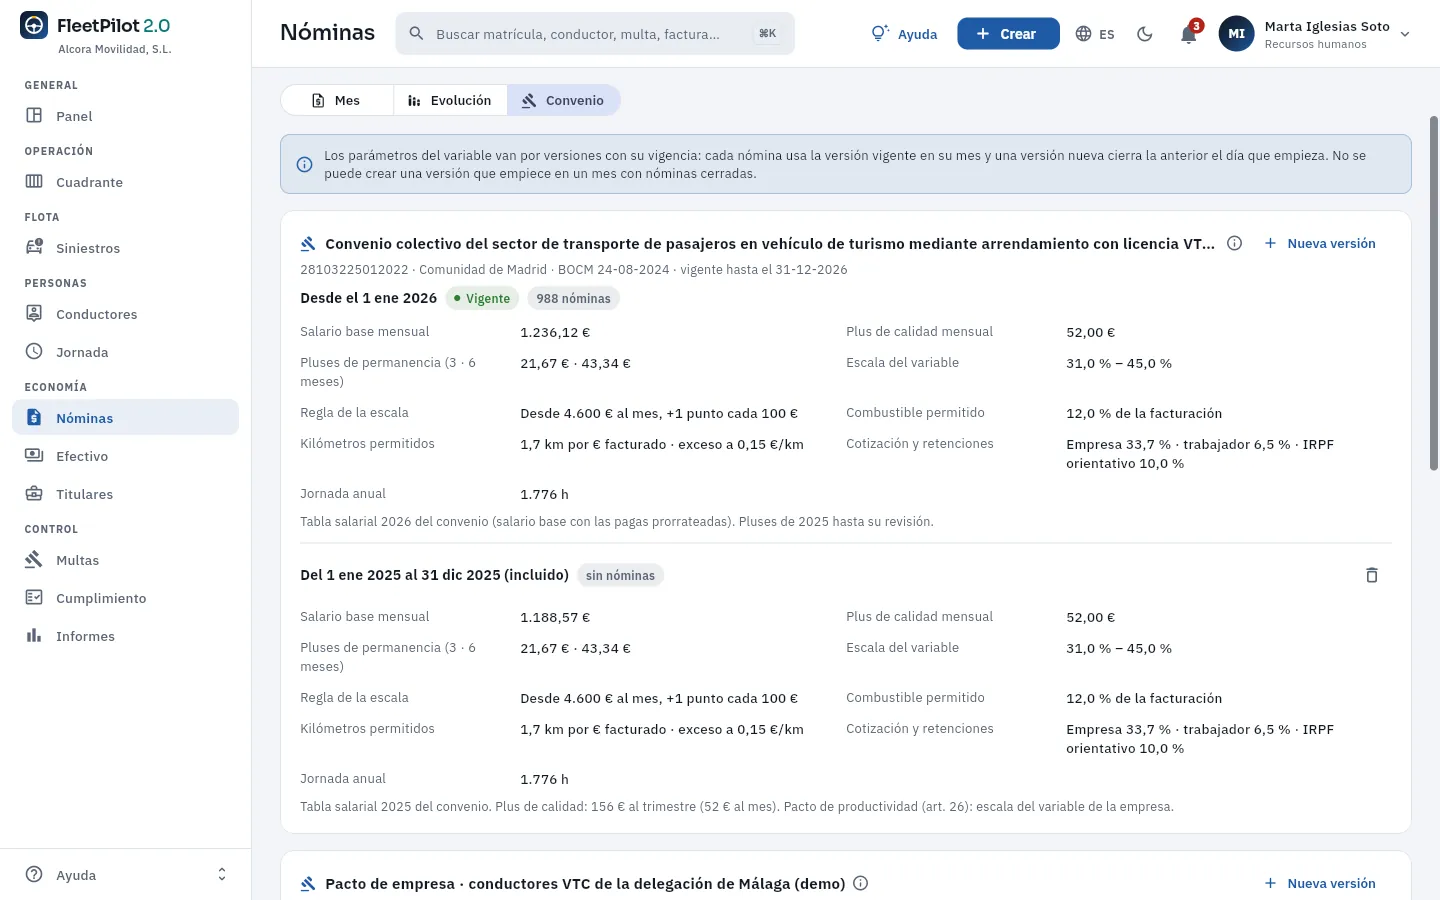
Task: Click the sin nóminas badge
Action: click(x=620, y=575)
